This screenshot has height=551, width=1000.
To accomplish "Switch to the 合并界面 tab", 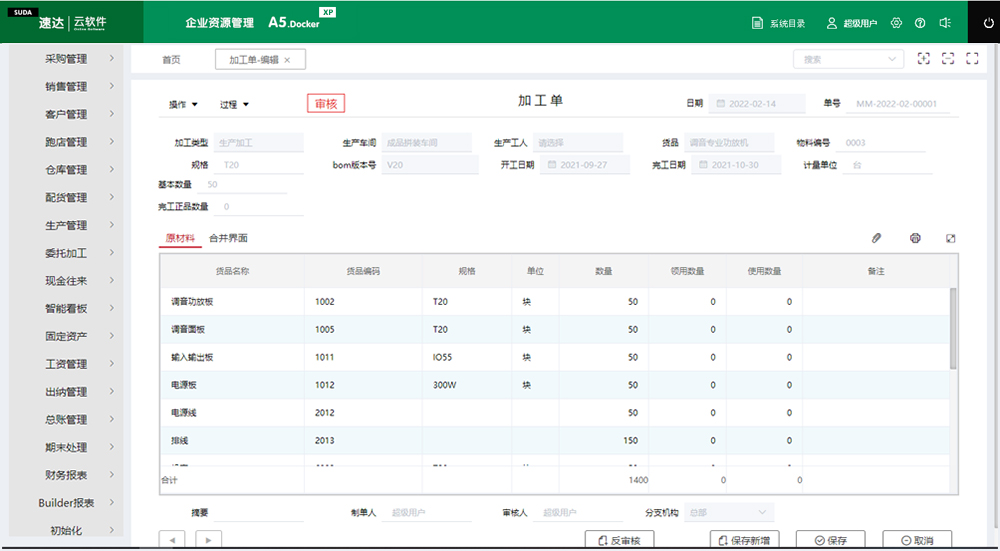I will tap(228, 238).
